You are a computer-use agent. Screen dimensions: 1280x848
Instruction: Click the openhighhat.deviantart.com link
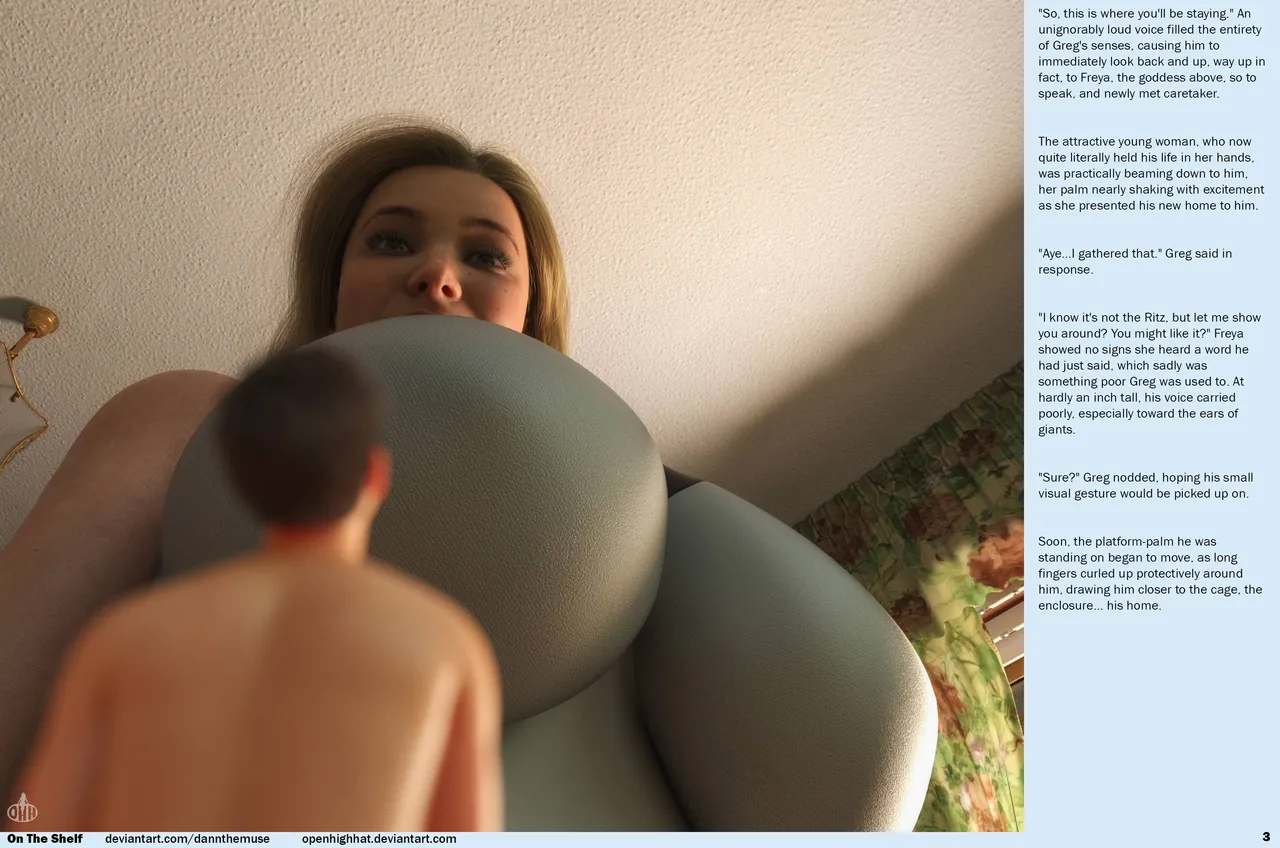(379, 839)
